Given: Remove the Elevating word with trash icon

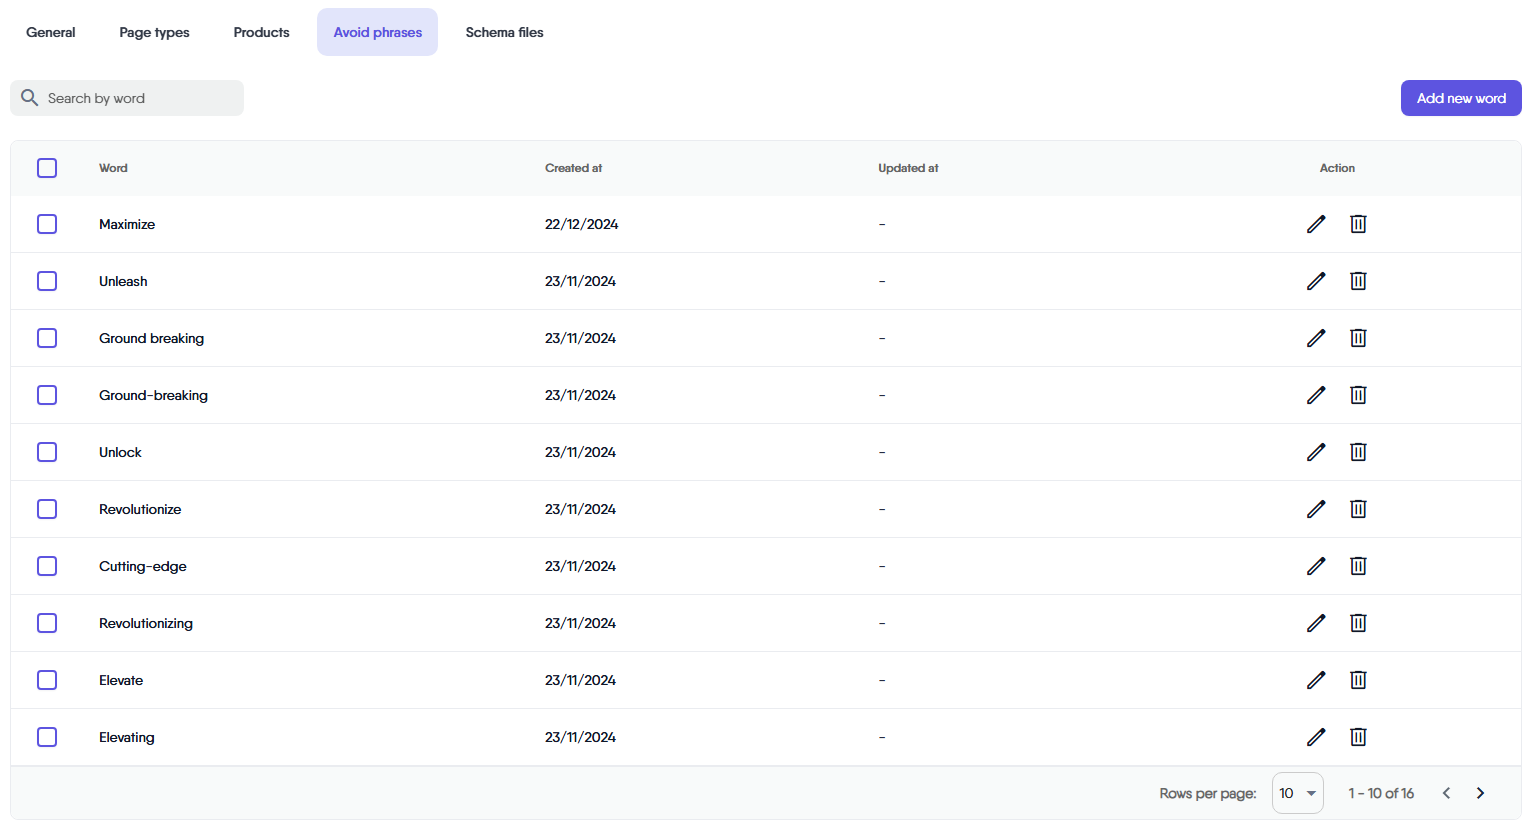Looking at the screenshot, I should coord(1358,737).
